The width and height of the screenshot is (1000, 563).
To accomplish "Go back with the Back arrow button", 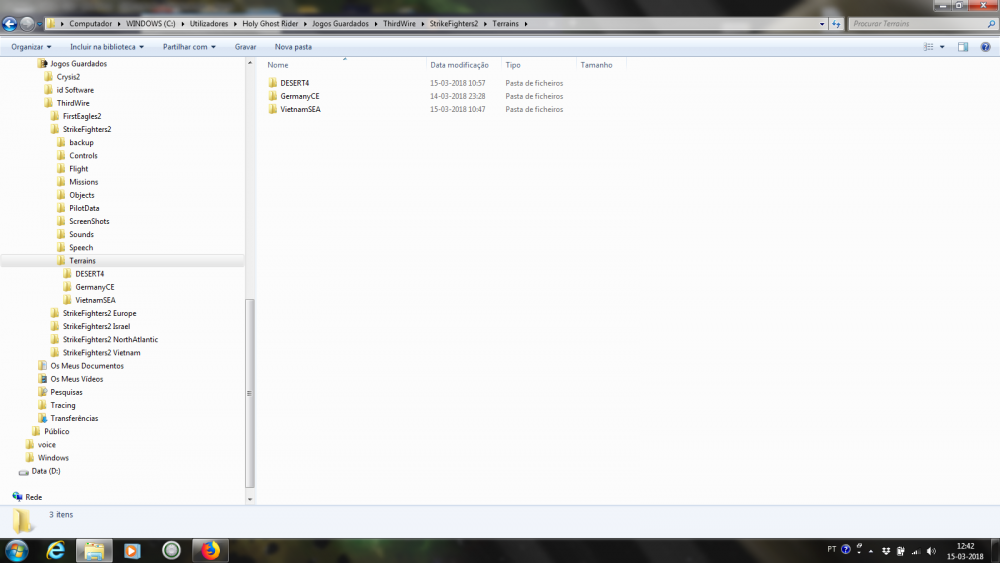I will point(10,24).
